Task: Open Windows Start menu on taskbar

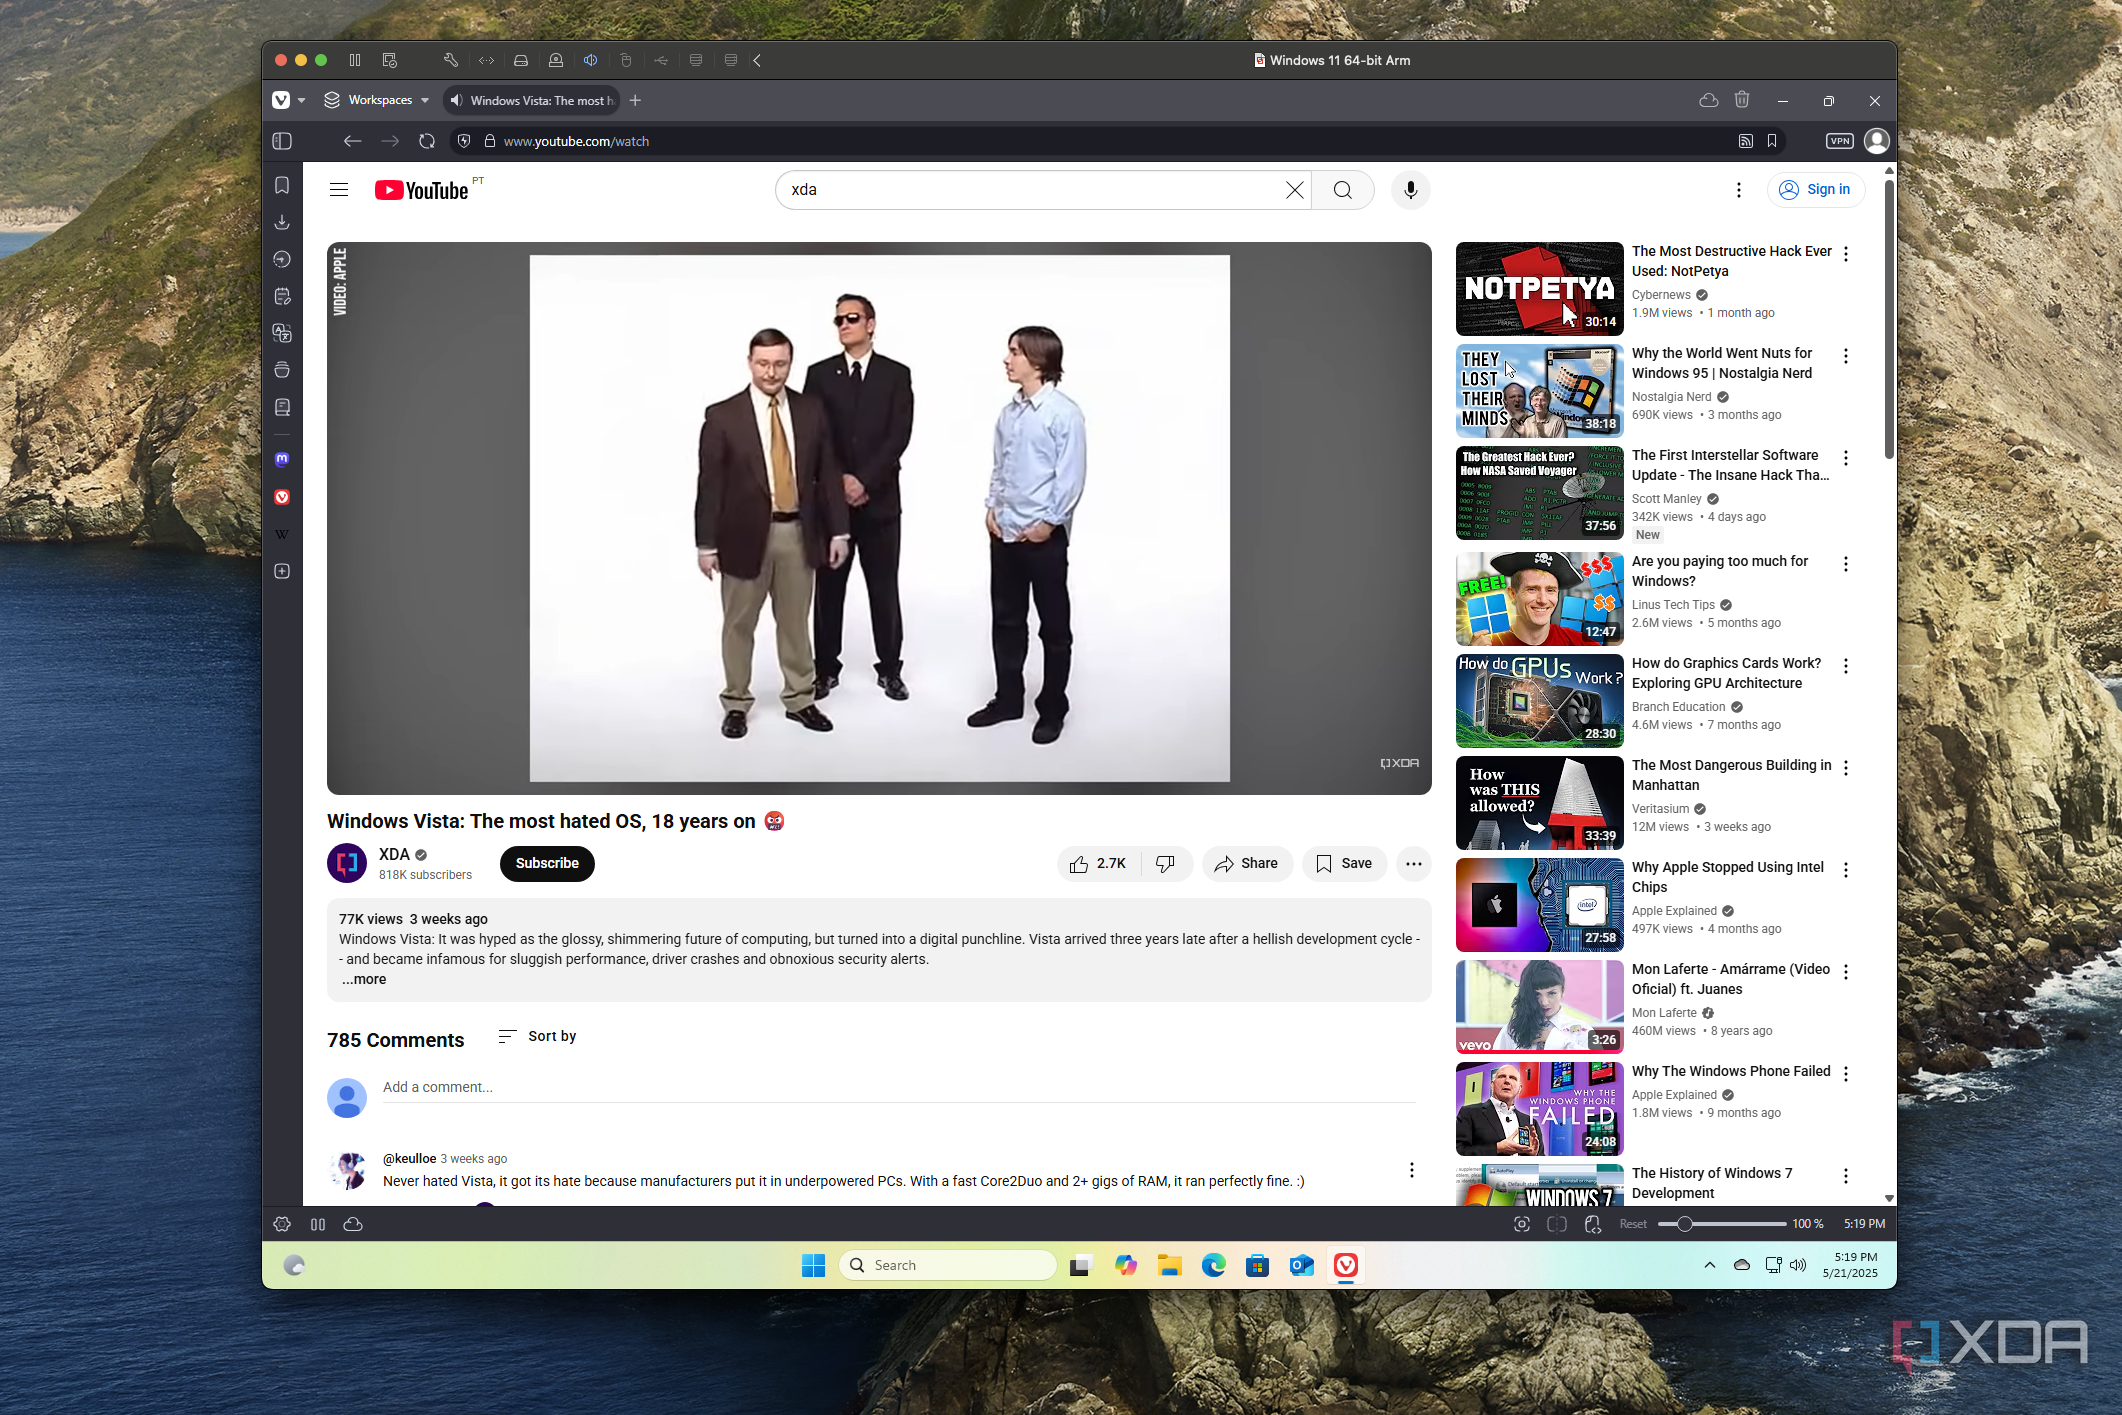Action: coord(813,1266)
